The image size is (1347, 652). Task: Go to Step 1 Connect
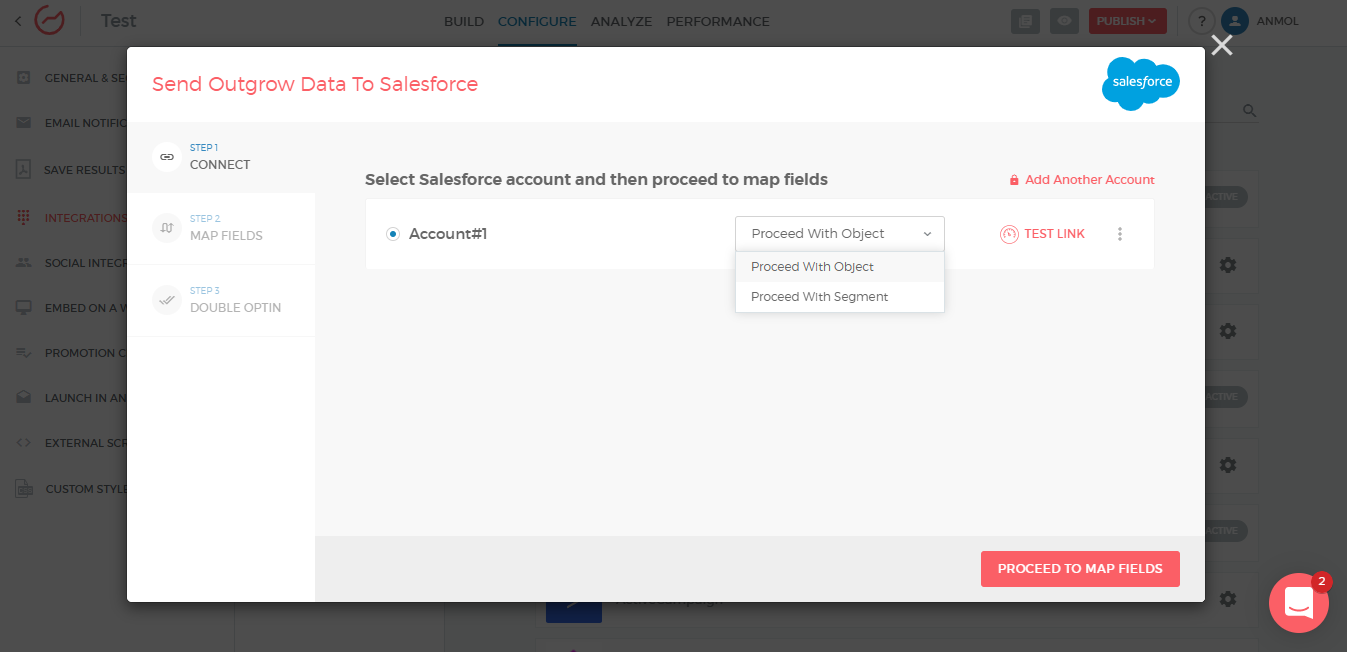221,157
